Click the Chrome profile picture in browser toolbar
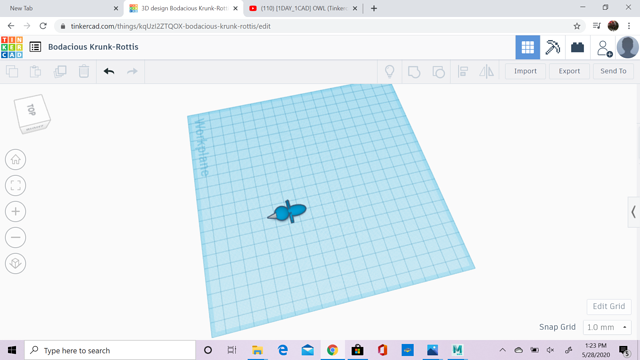640x360 pixels. [613, 26]
